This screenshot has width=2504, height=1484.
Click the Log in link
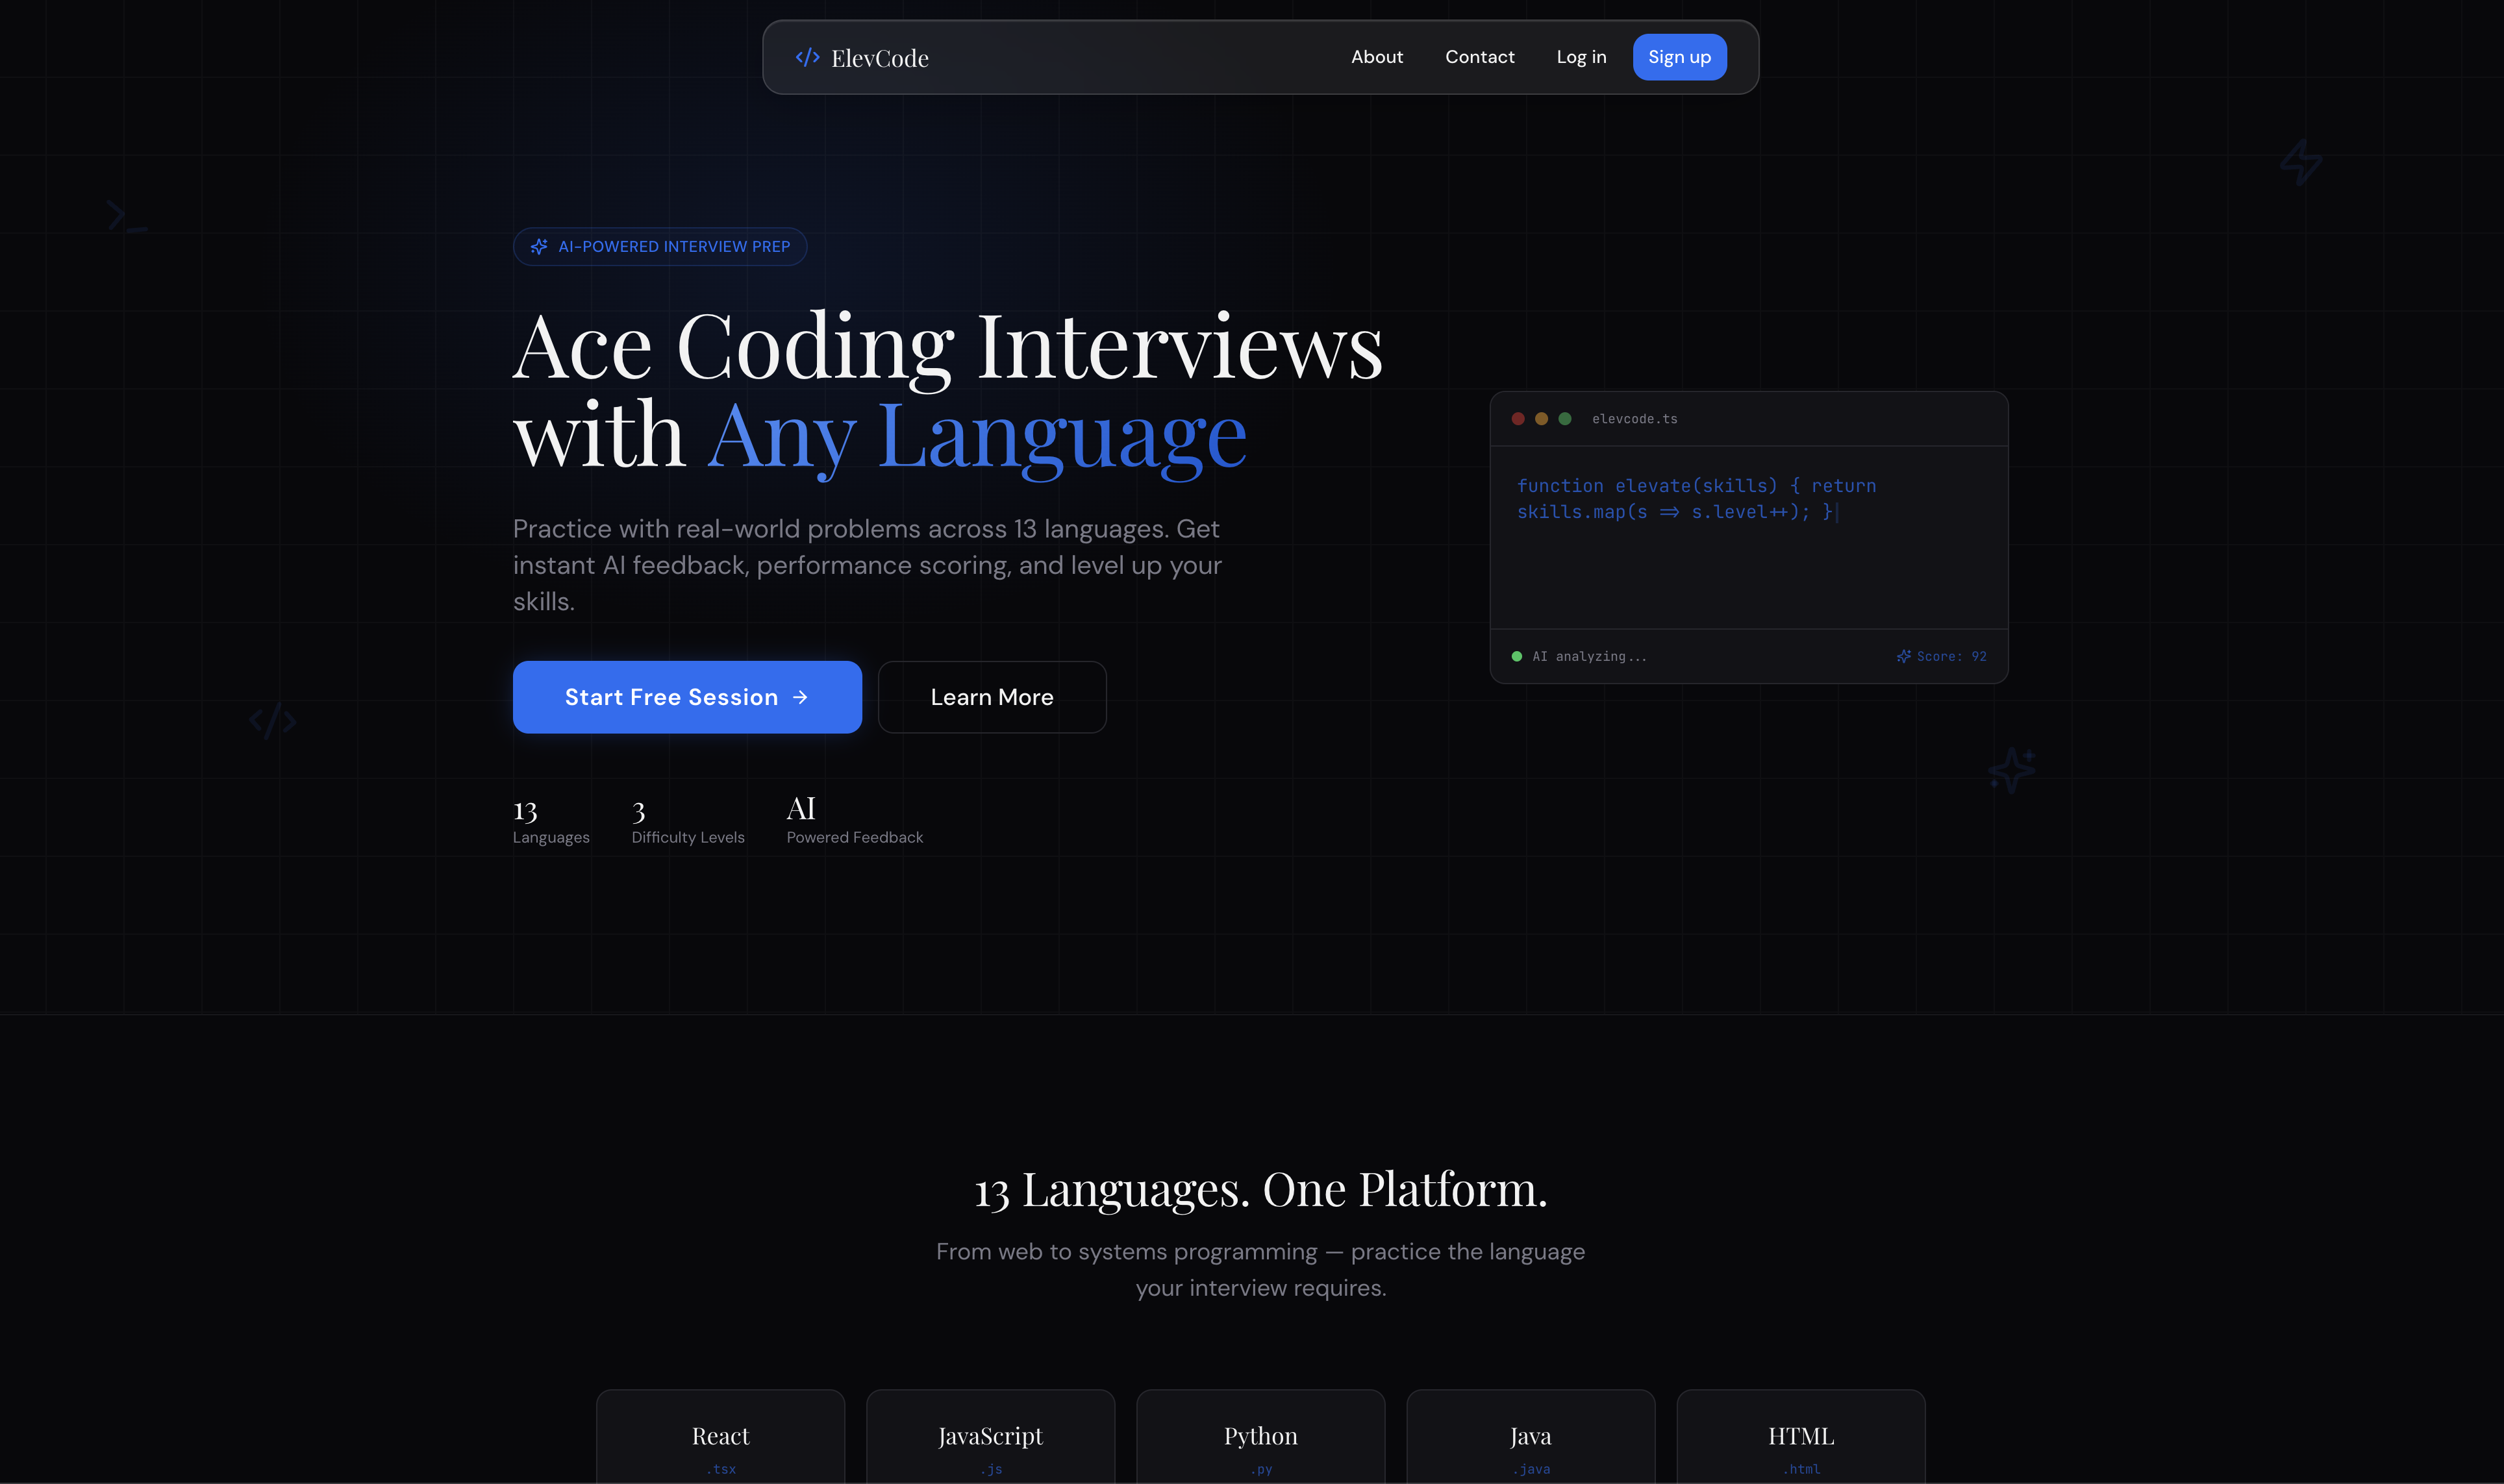pos(1581,57)
